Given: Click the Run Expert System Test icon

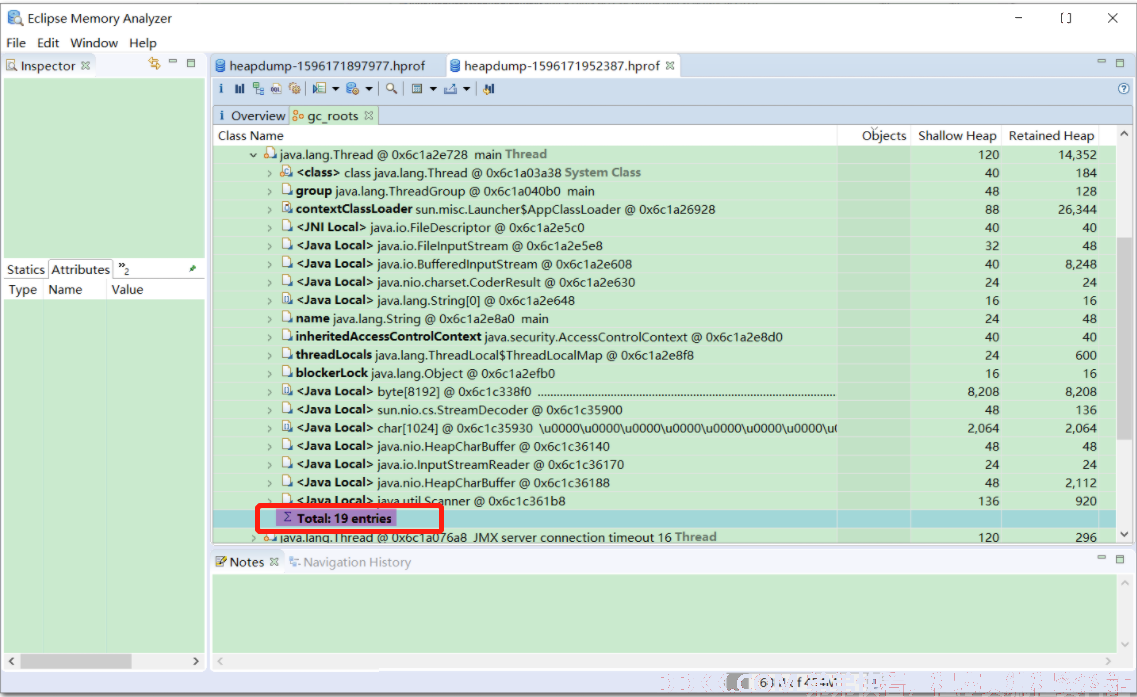Looking at the screenshot, I should [319, 88].
